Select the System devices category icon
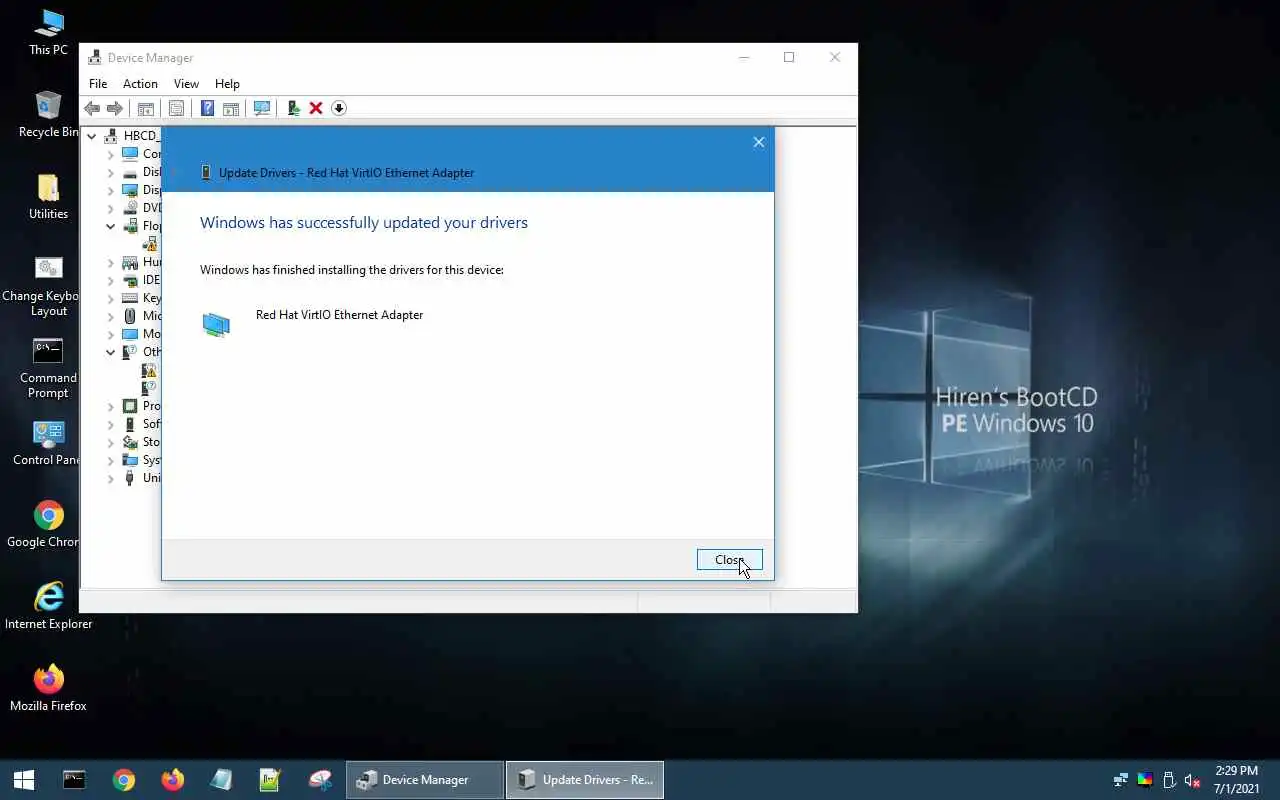The width and height of the screenshot is (1280, 800). [x=130, y=460]
